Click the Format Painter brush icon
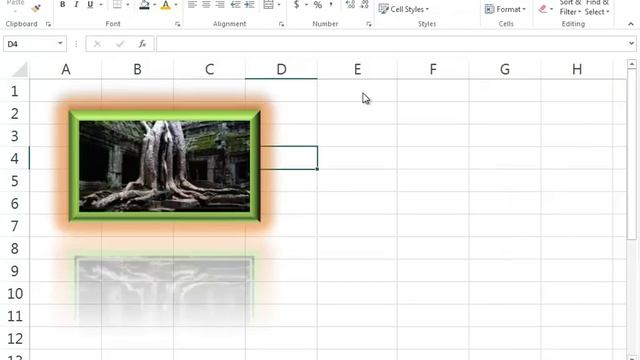The image size is (640, 360). 36,8
